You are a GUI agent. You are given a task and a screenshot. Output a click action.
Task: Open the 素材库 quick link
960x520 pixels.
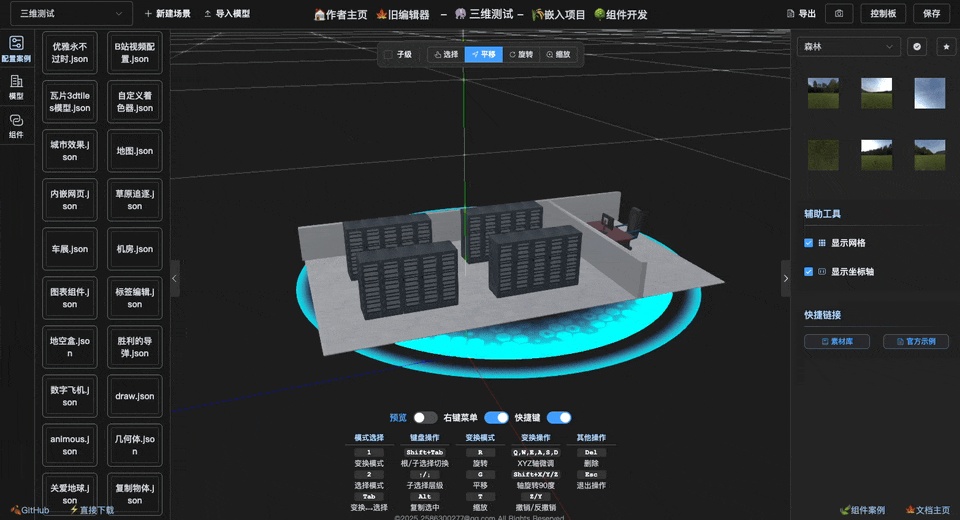837,341
